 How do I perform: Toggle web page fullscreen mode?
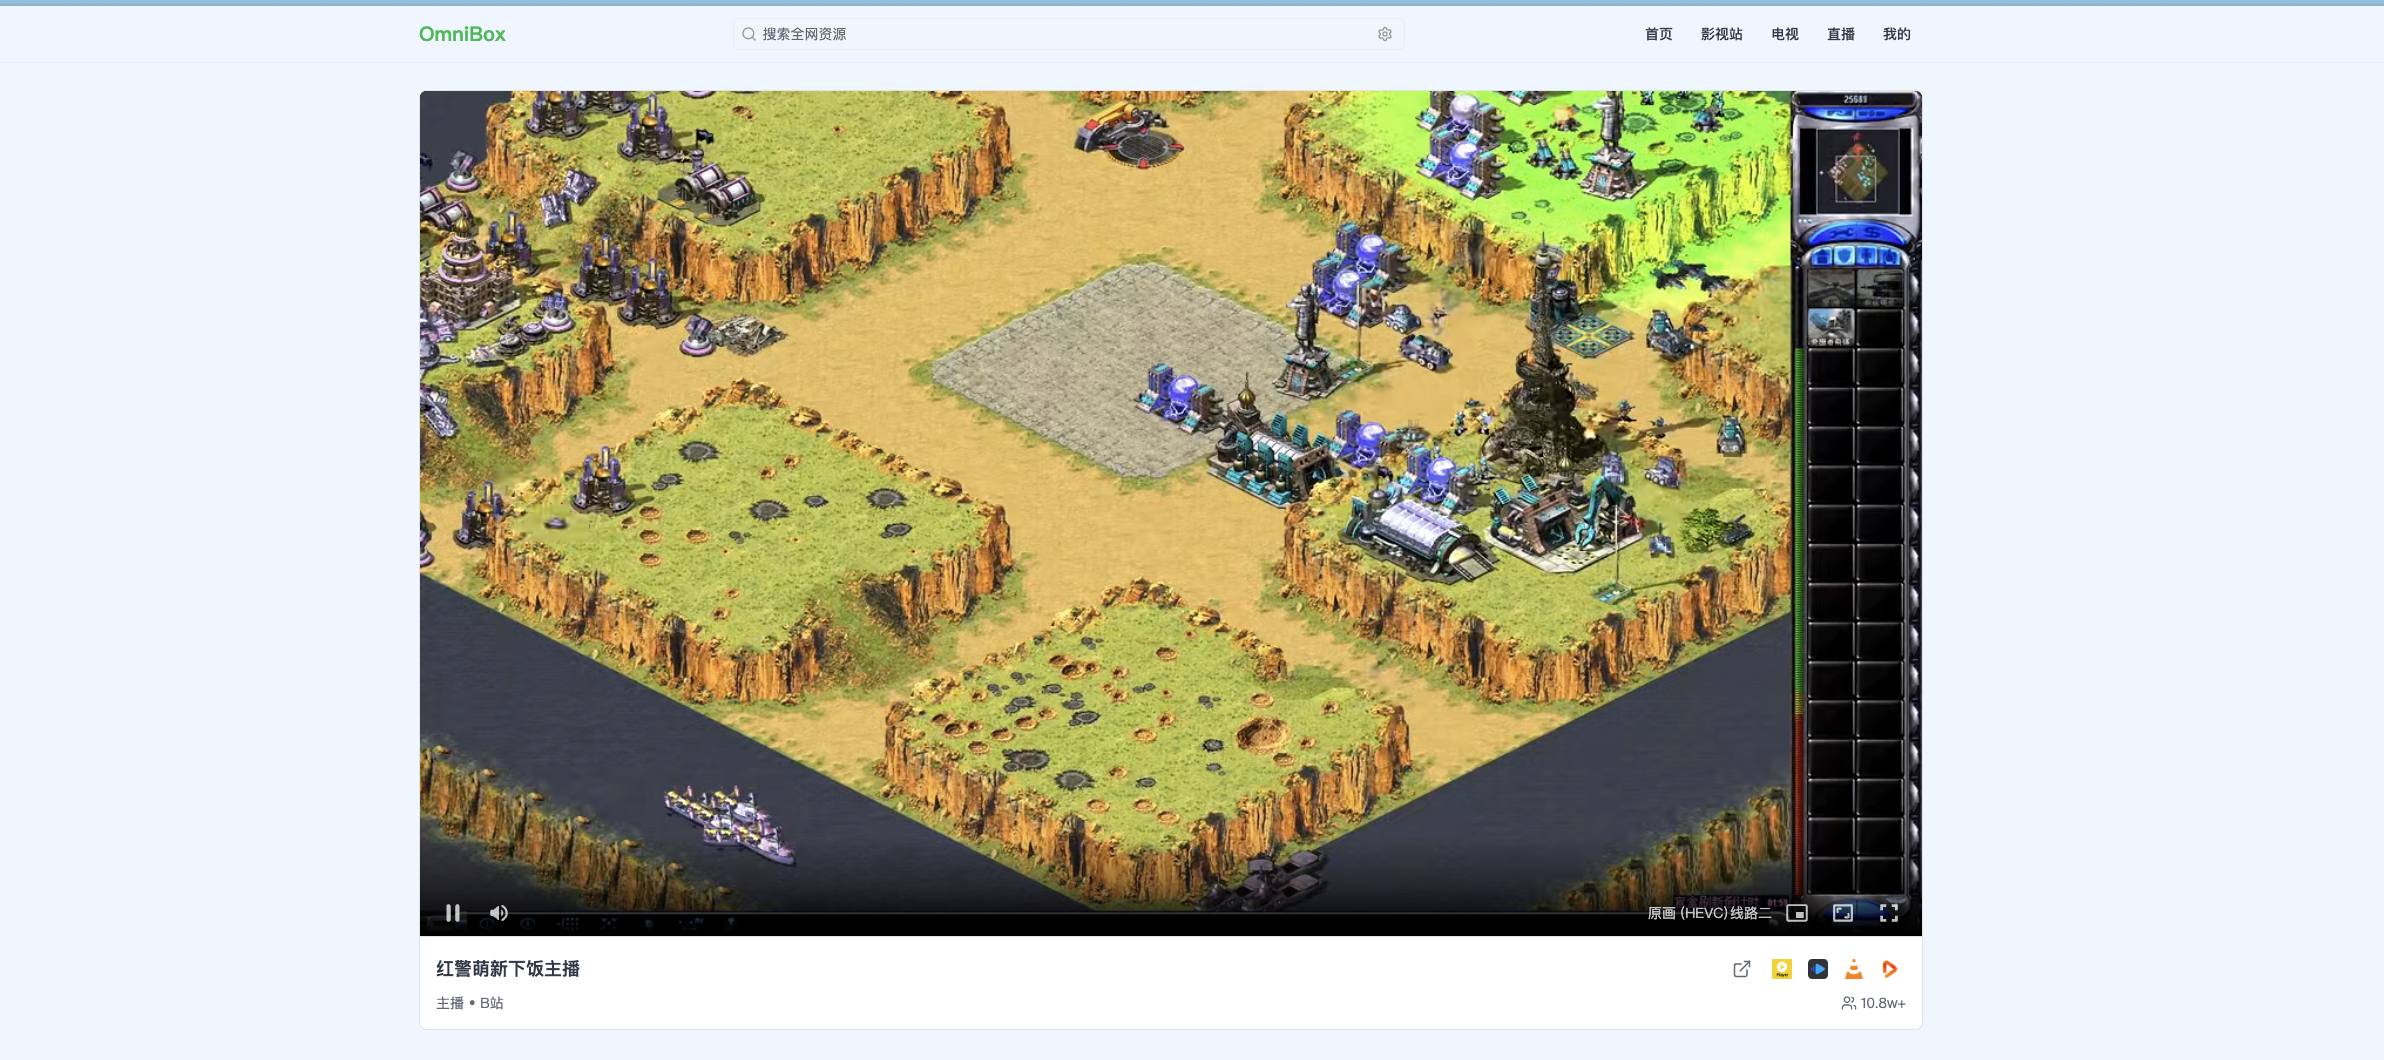pyautogui.click(x=1843, y=913)
